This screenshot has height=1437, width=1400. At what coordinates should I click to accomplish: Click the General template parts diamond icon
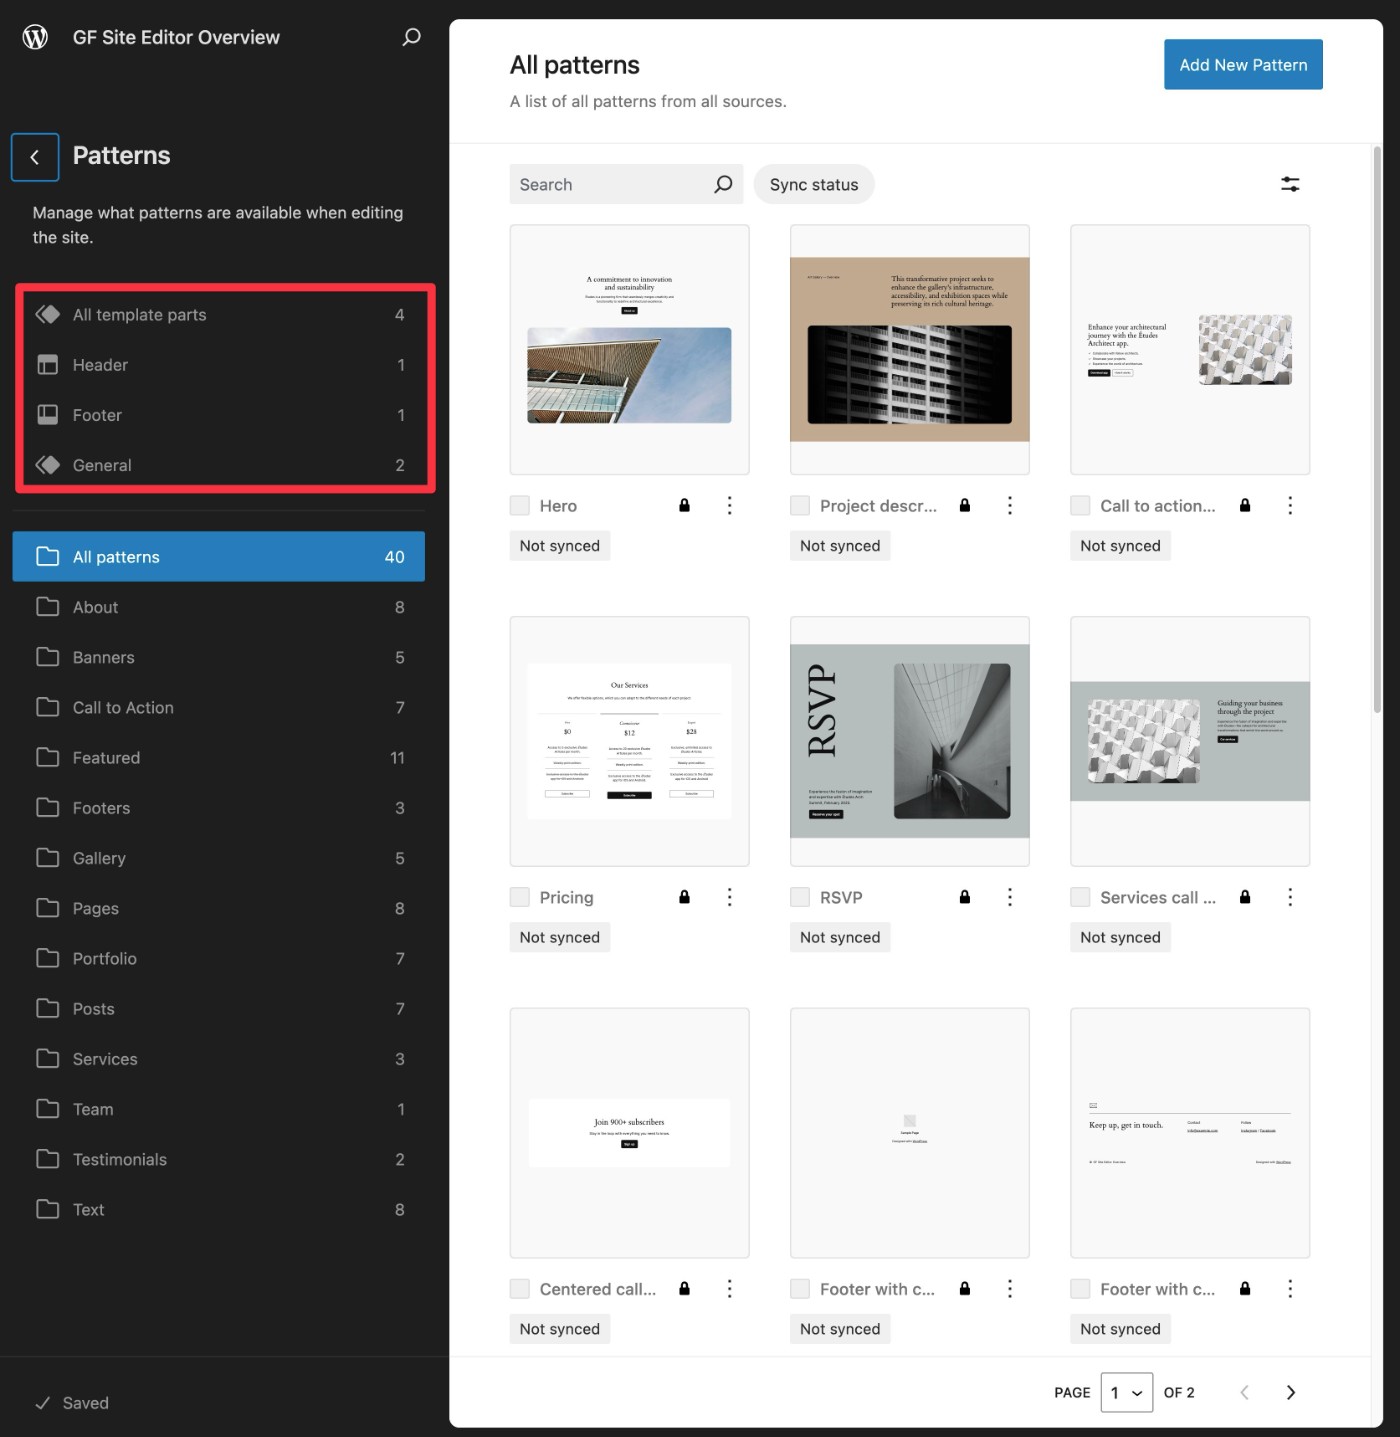[47, 465]
